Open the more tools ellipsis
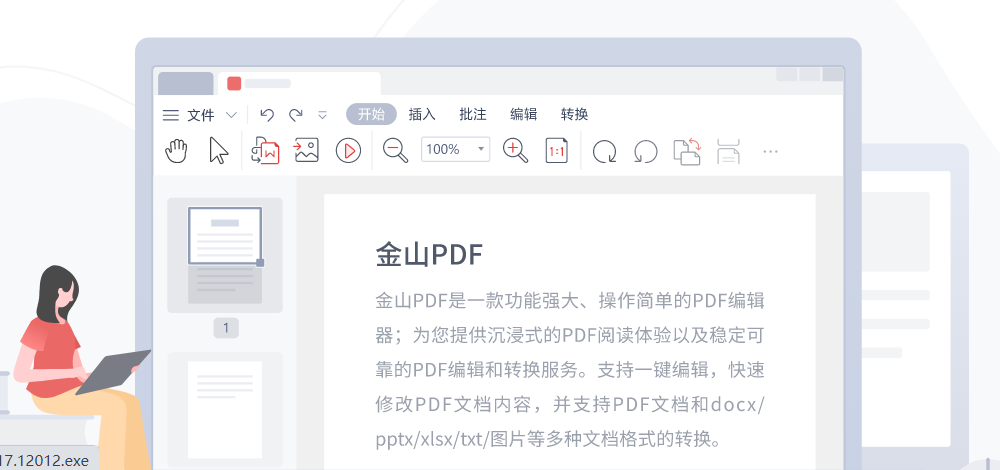Screen dimensions: 1000x470 (770, 152)
